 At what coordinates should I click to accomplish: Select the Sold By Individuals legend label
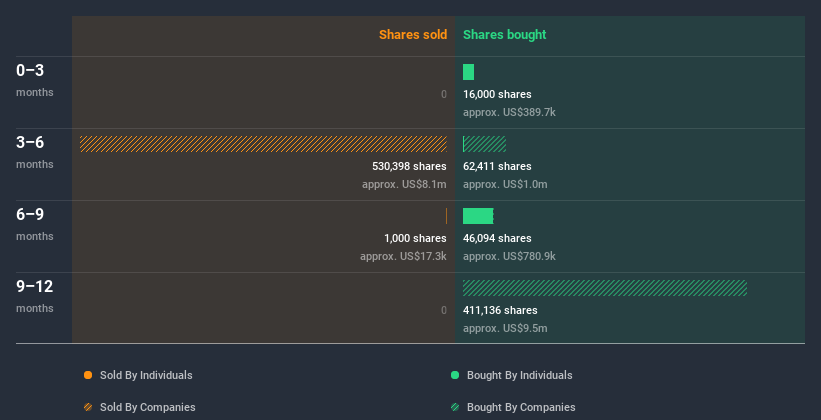[146, 375]
